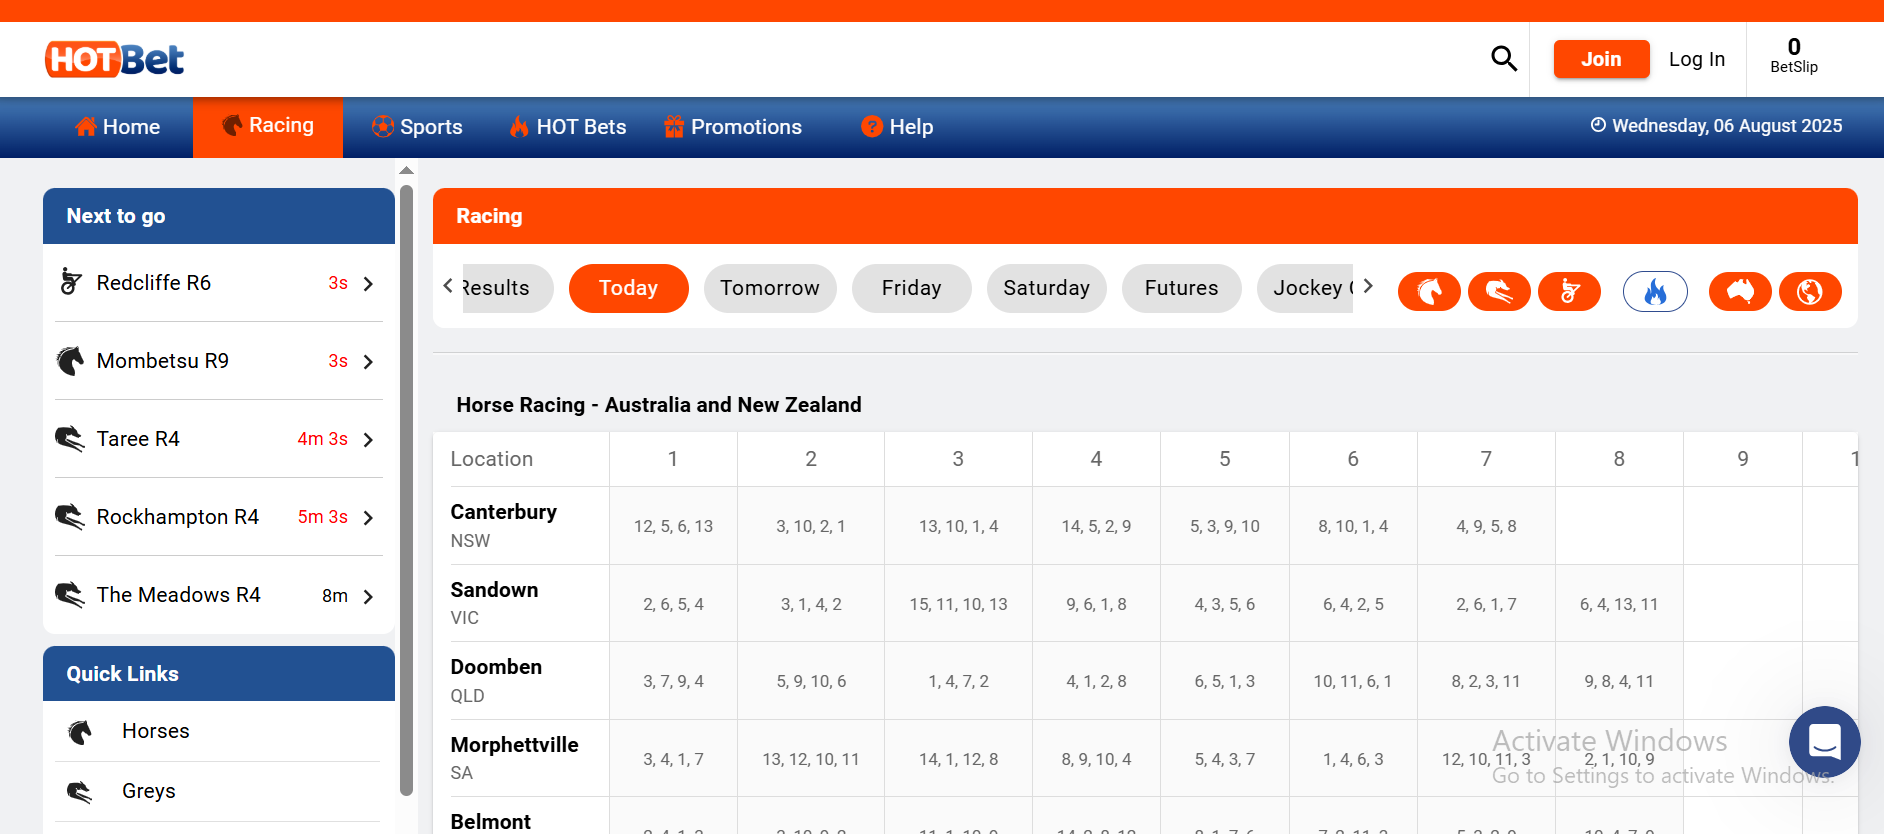Viewport: 1884px width, 834px height.
Task: Click the greyhound icon beside Taree R4
Action: click(x=70, y=439)
